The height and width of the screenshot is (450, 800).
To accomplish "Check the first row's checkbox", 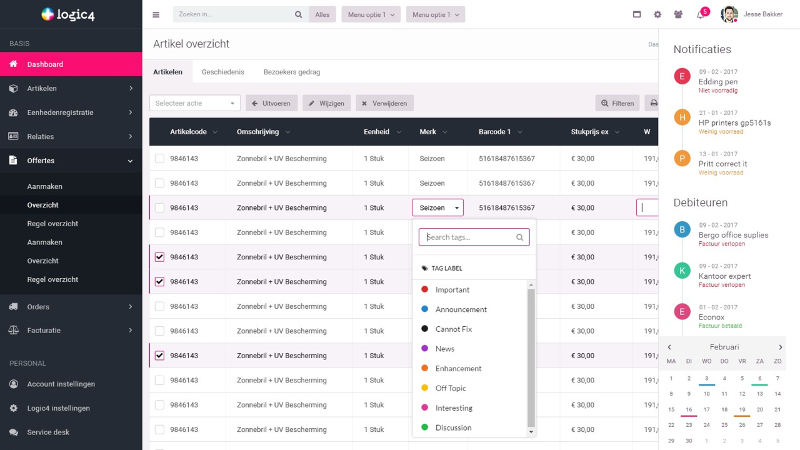I will point(160,158).
